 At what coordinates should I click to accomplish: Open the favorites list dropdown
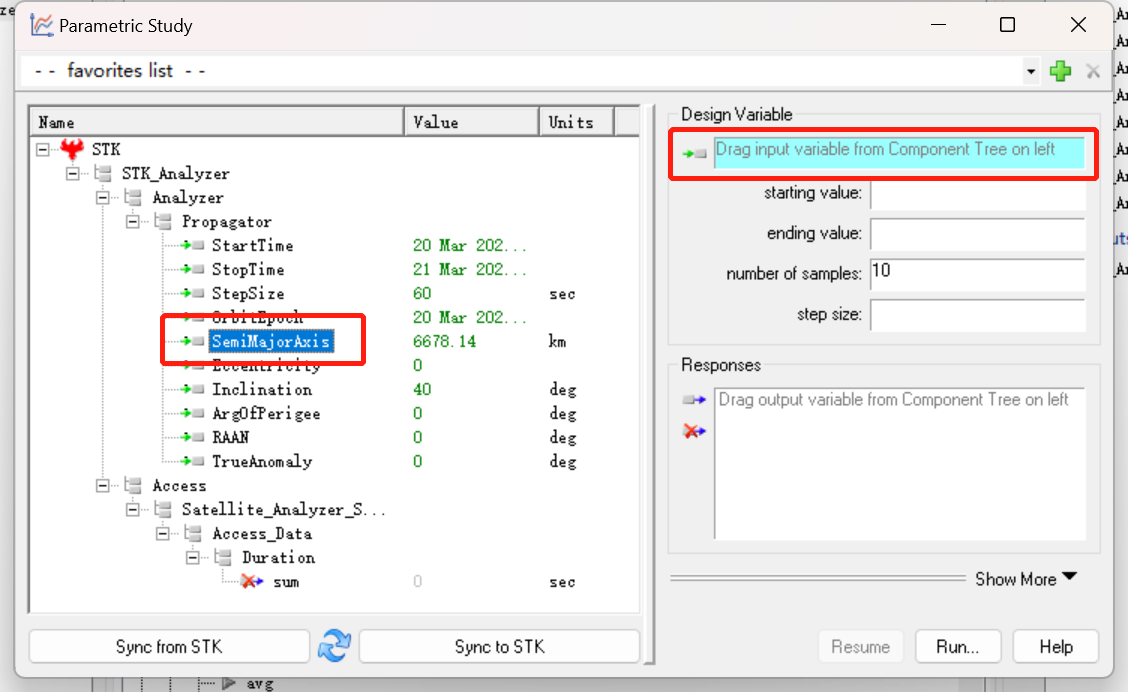coord(1032,70)
